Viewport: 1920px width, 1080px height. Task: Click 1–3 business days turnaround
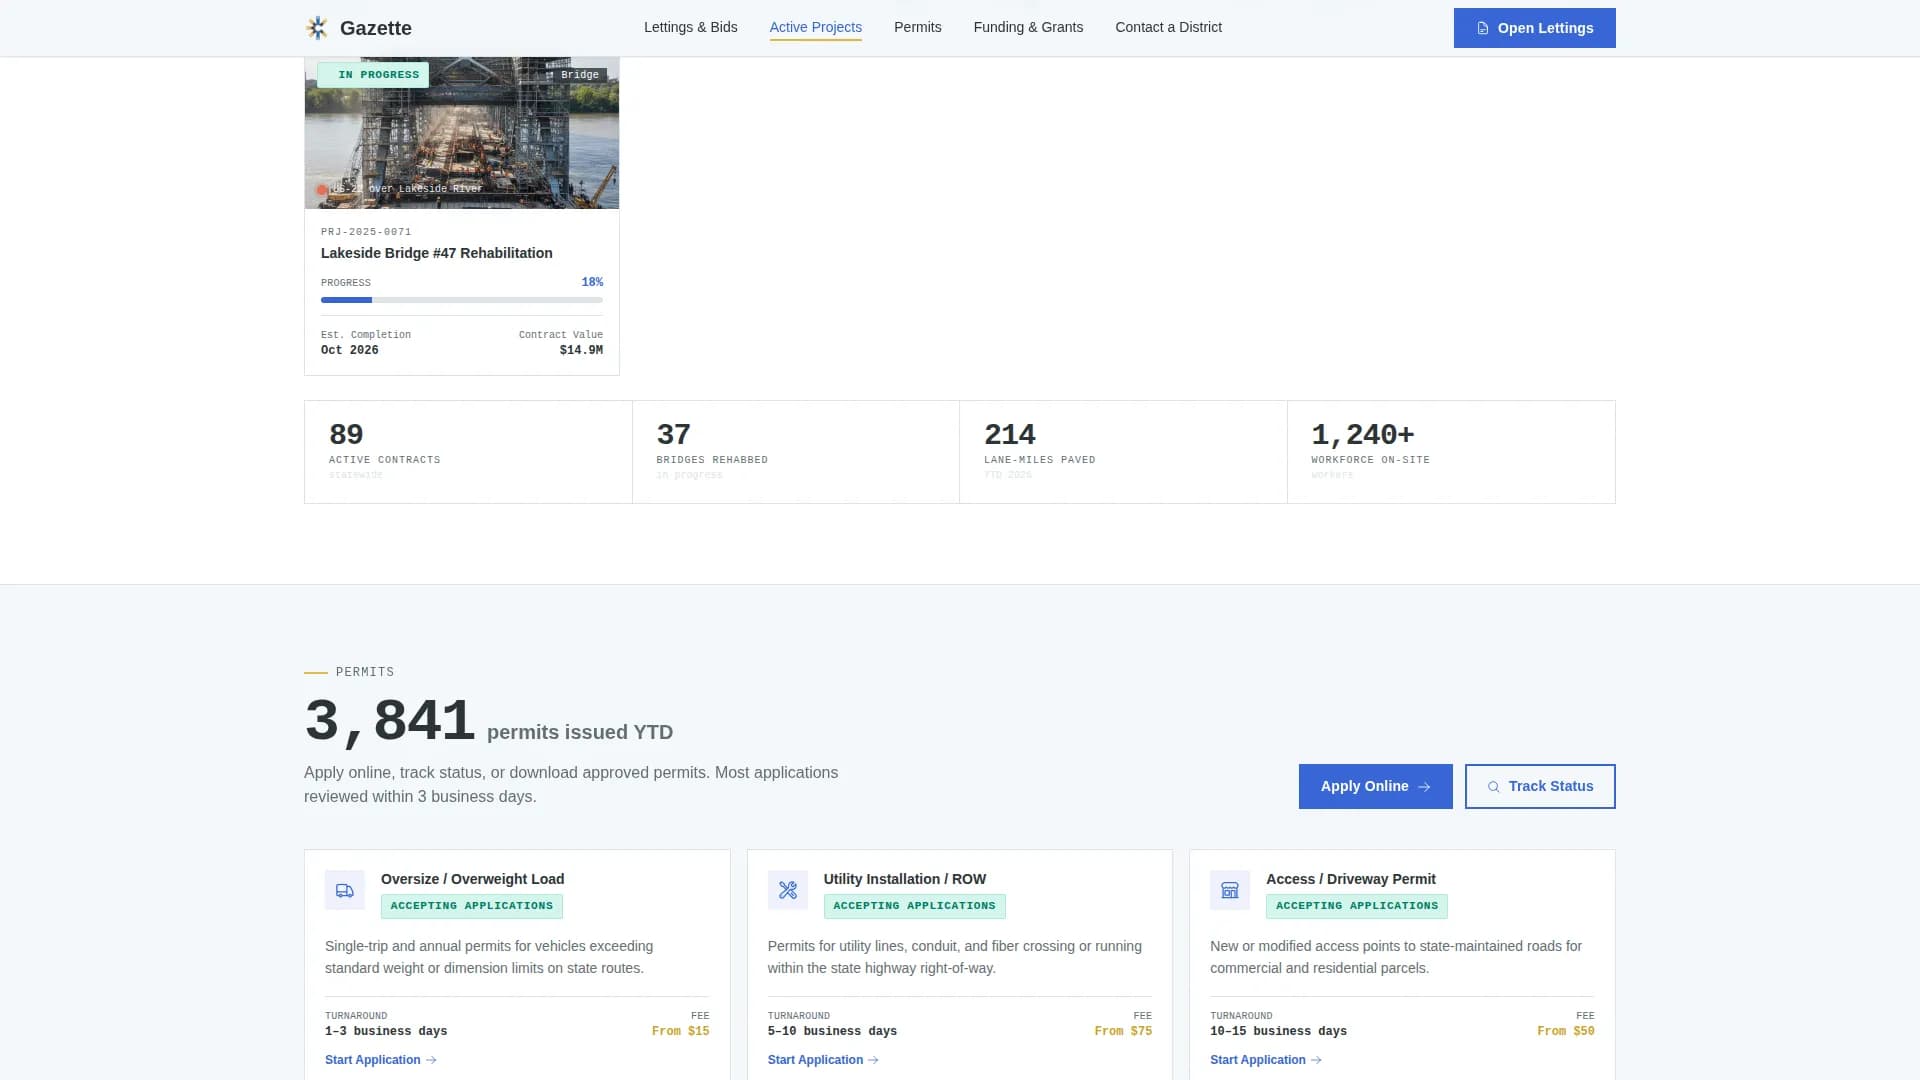[x=386, y=1031]
